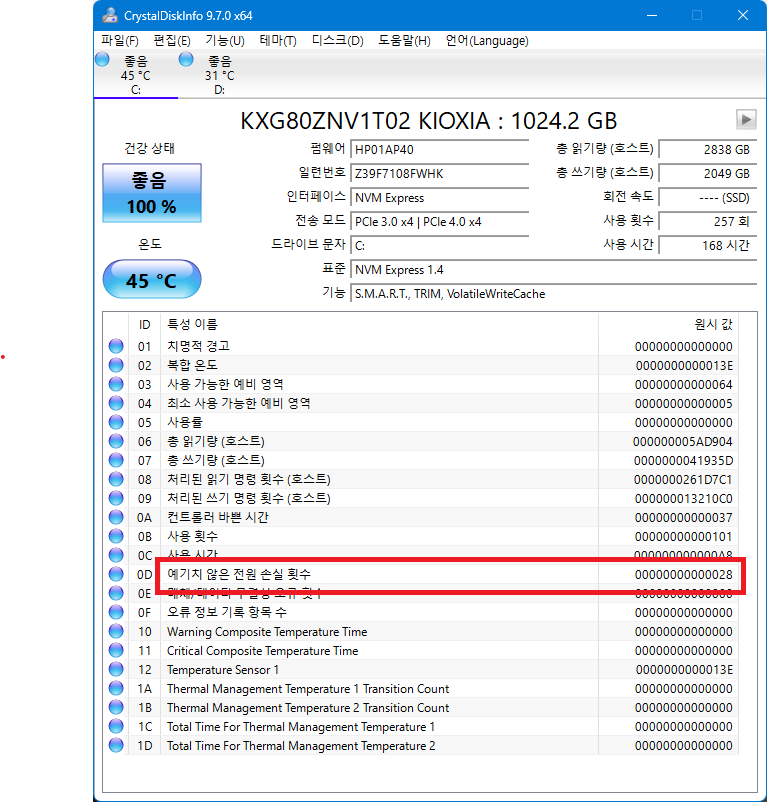Open the 언어(Language) menu
Screen dimensions: 767x802
coord(487,40)
